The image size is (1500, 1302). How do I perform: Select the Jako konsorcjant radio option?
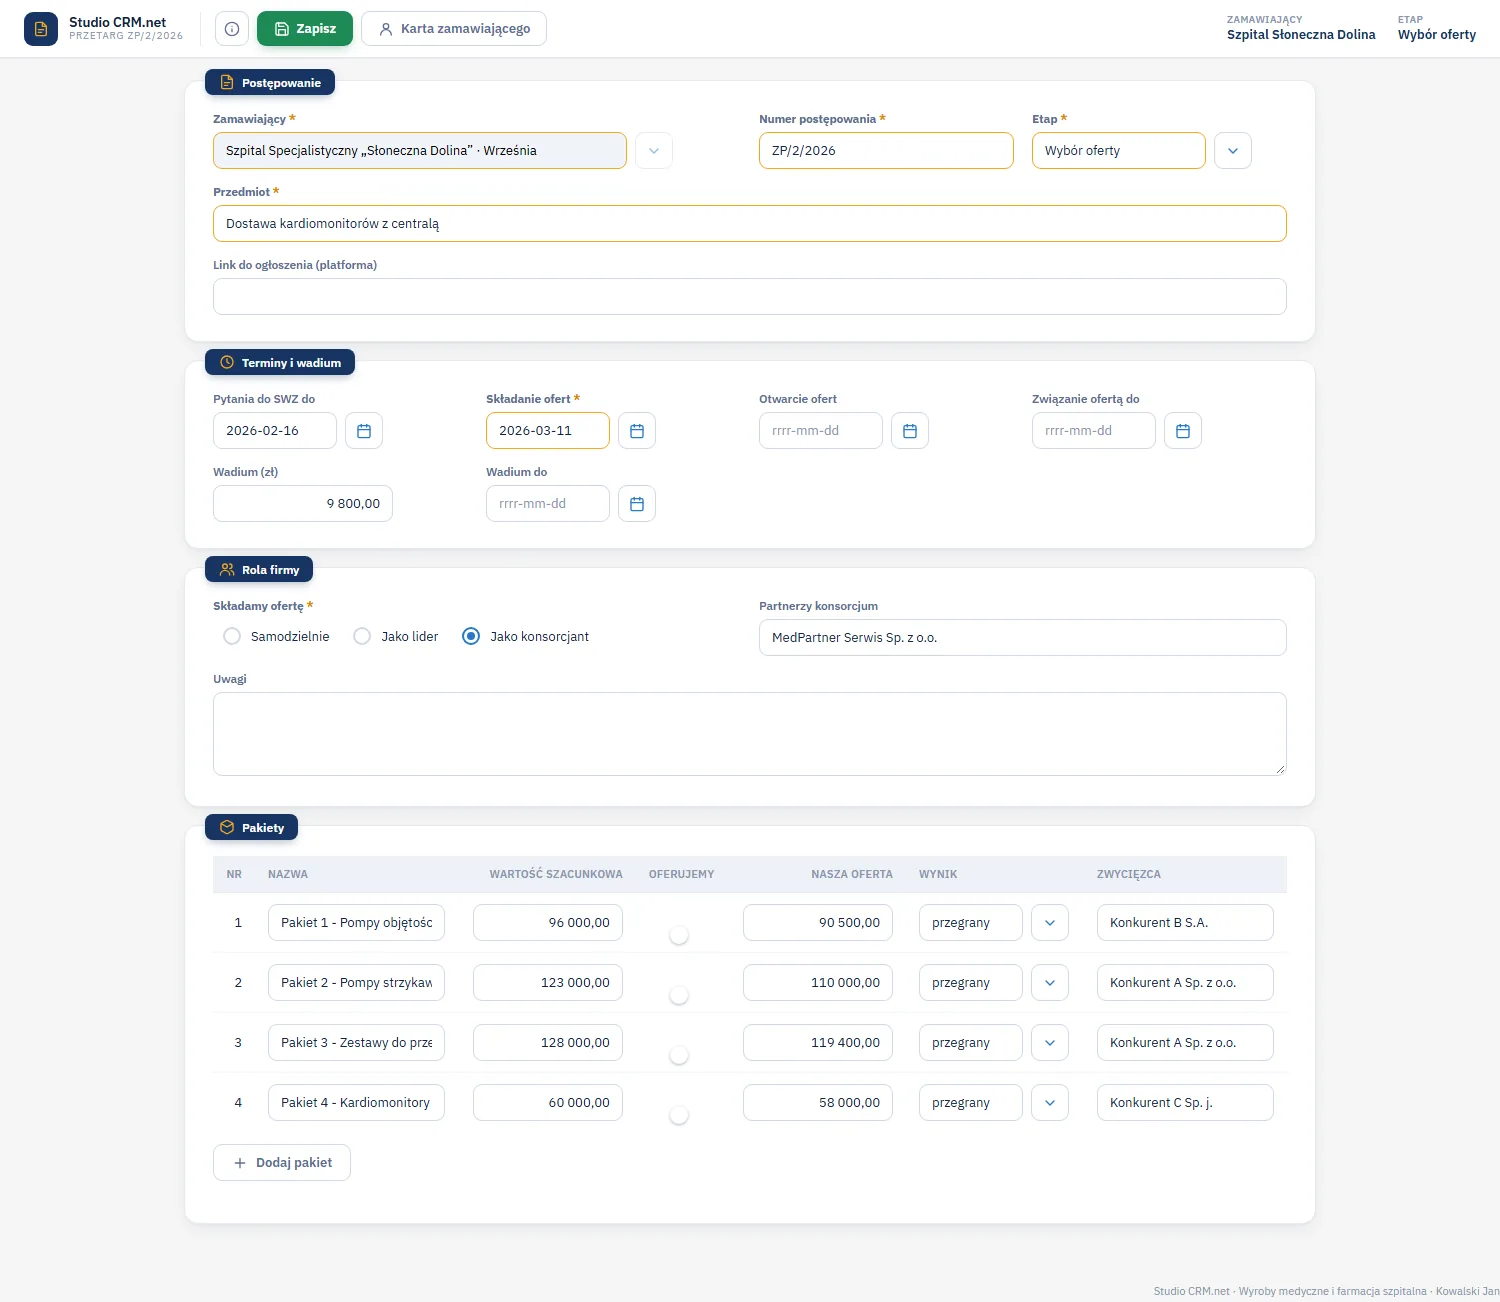coord(471,637)
